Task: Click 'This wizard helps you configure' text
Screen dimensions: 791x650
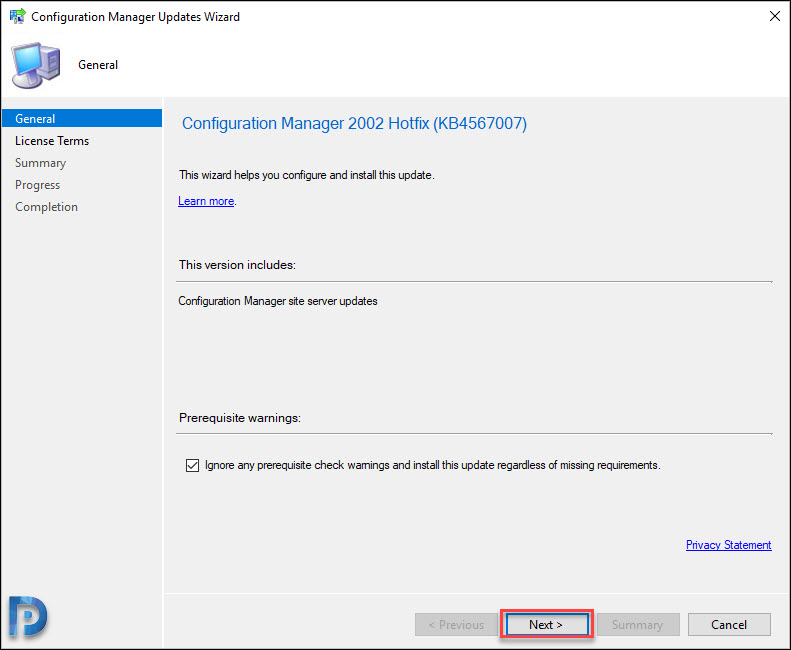Action: pyautogui.click(x=307, y=175)
